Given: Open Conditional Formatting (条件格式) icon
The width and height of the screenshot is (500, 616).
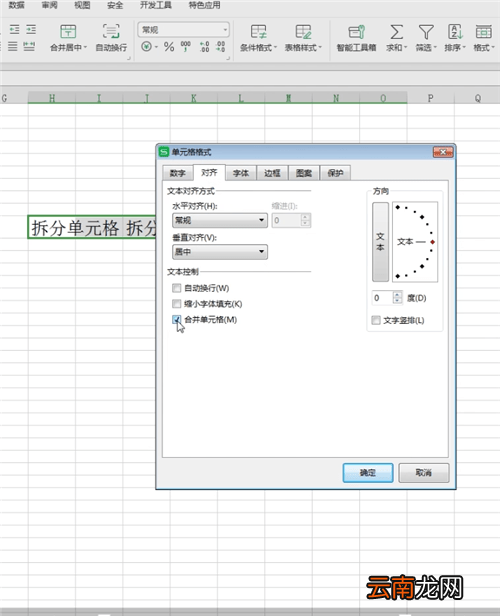Looking at the screenshot, I should click(x=258, y=31).
